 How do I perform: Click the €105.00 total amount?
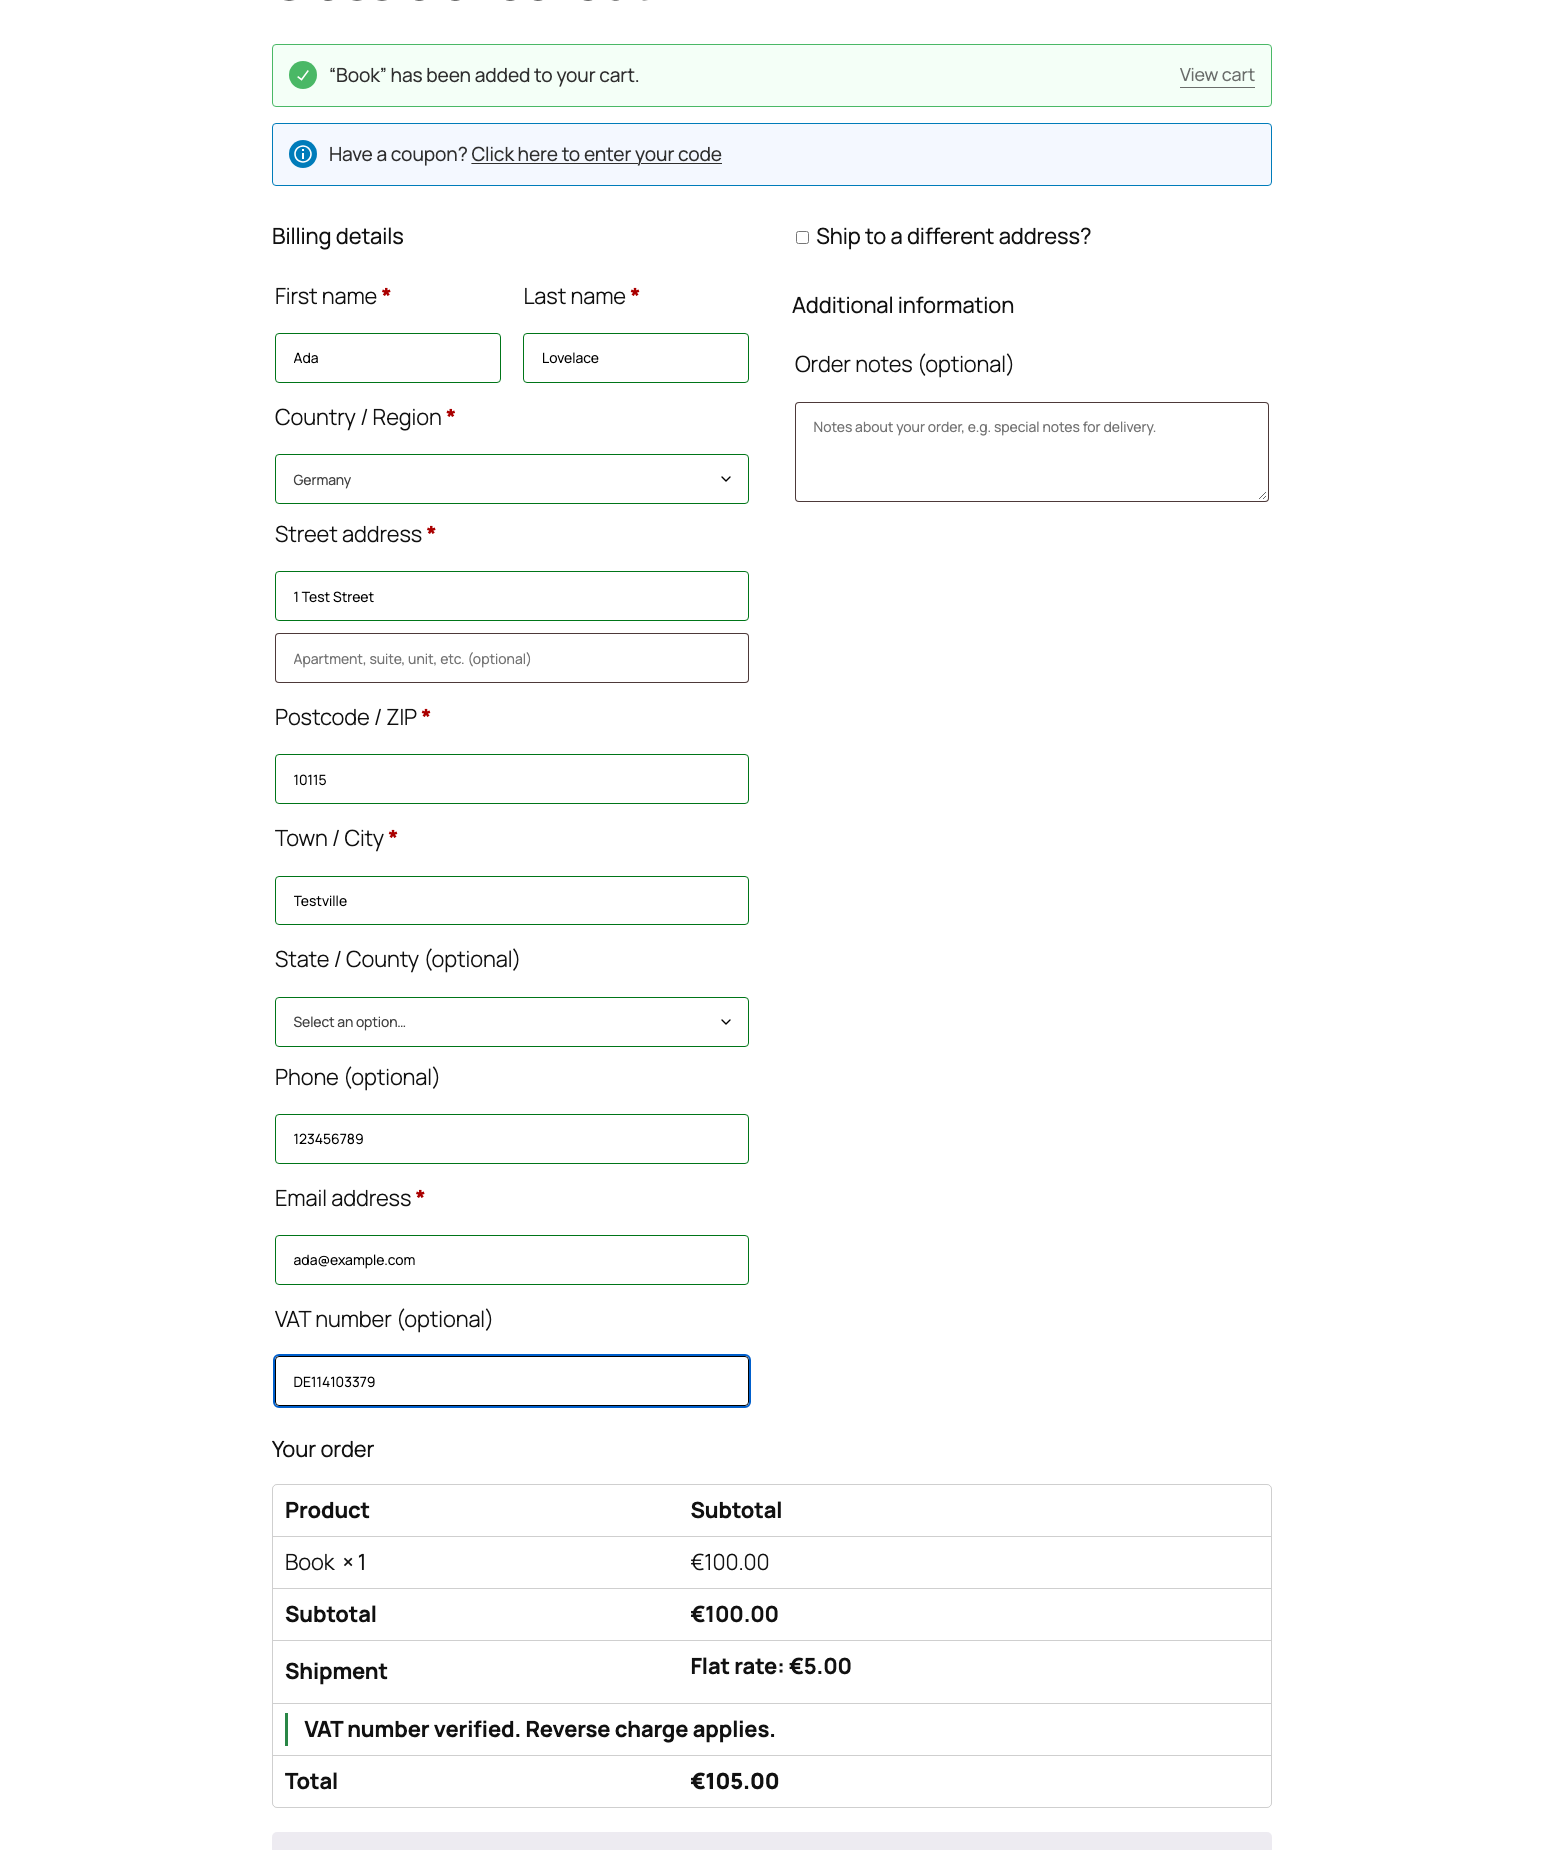pyautogui.click(x=735, y=1781)
